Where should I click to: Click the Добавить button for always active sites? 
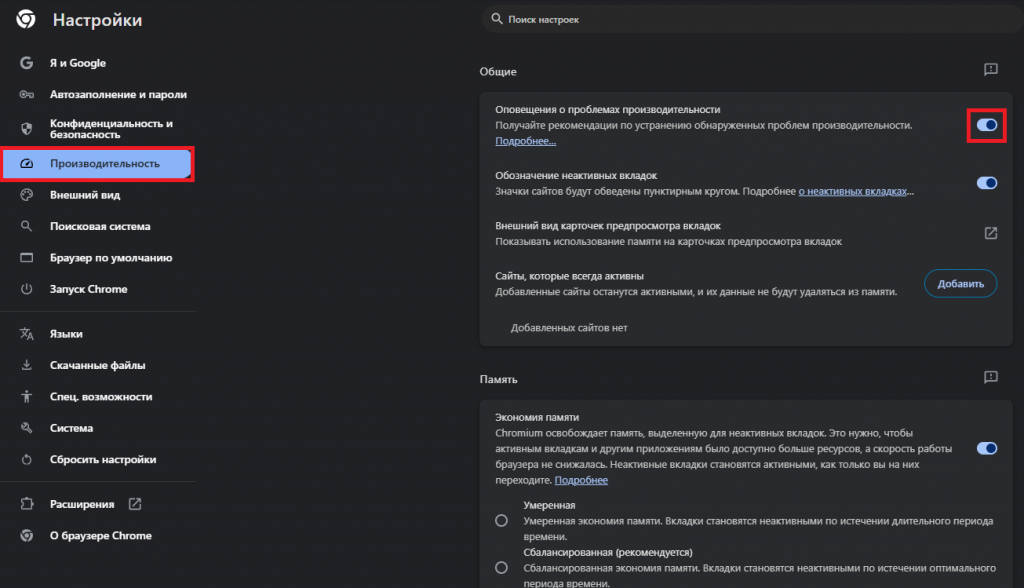click(959, 283)
